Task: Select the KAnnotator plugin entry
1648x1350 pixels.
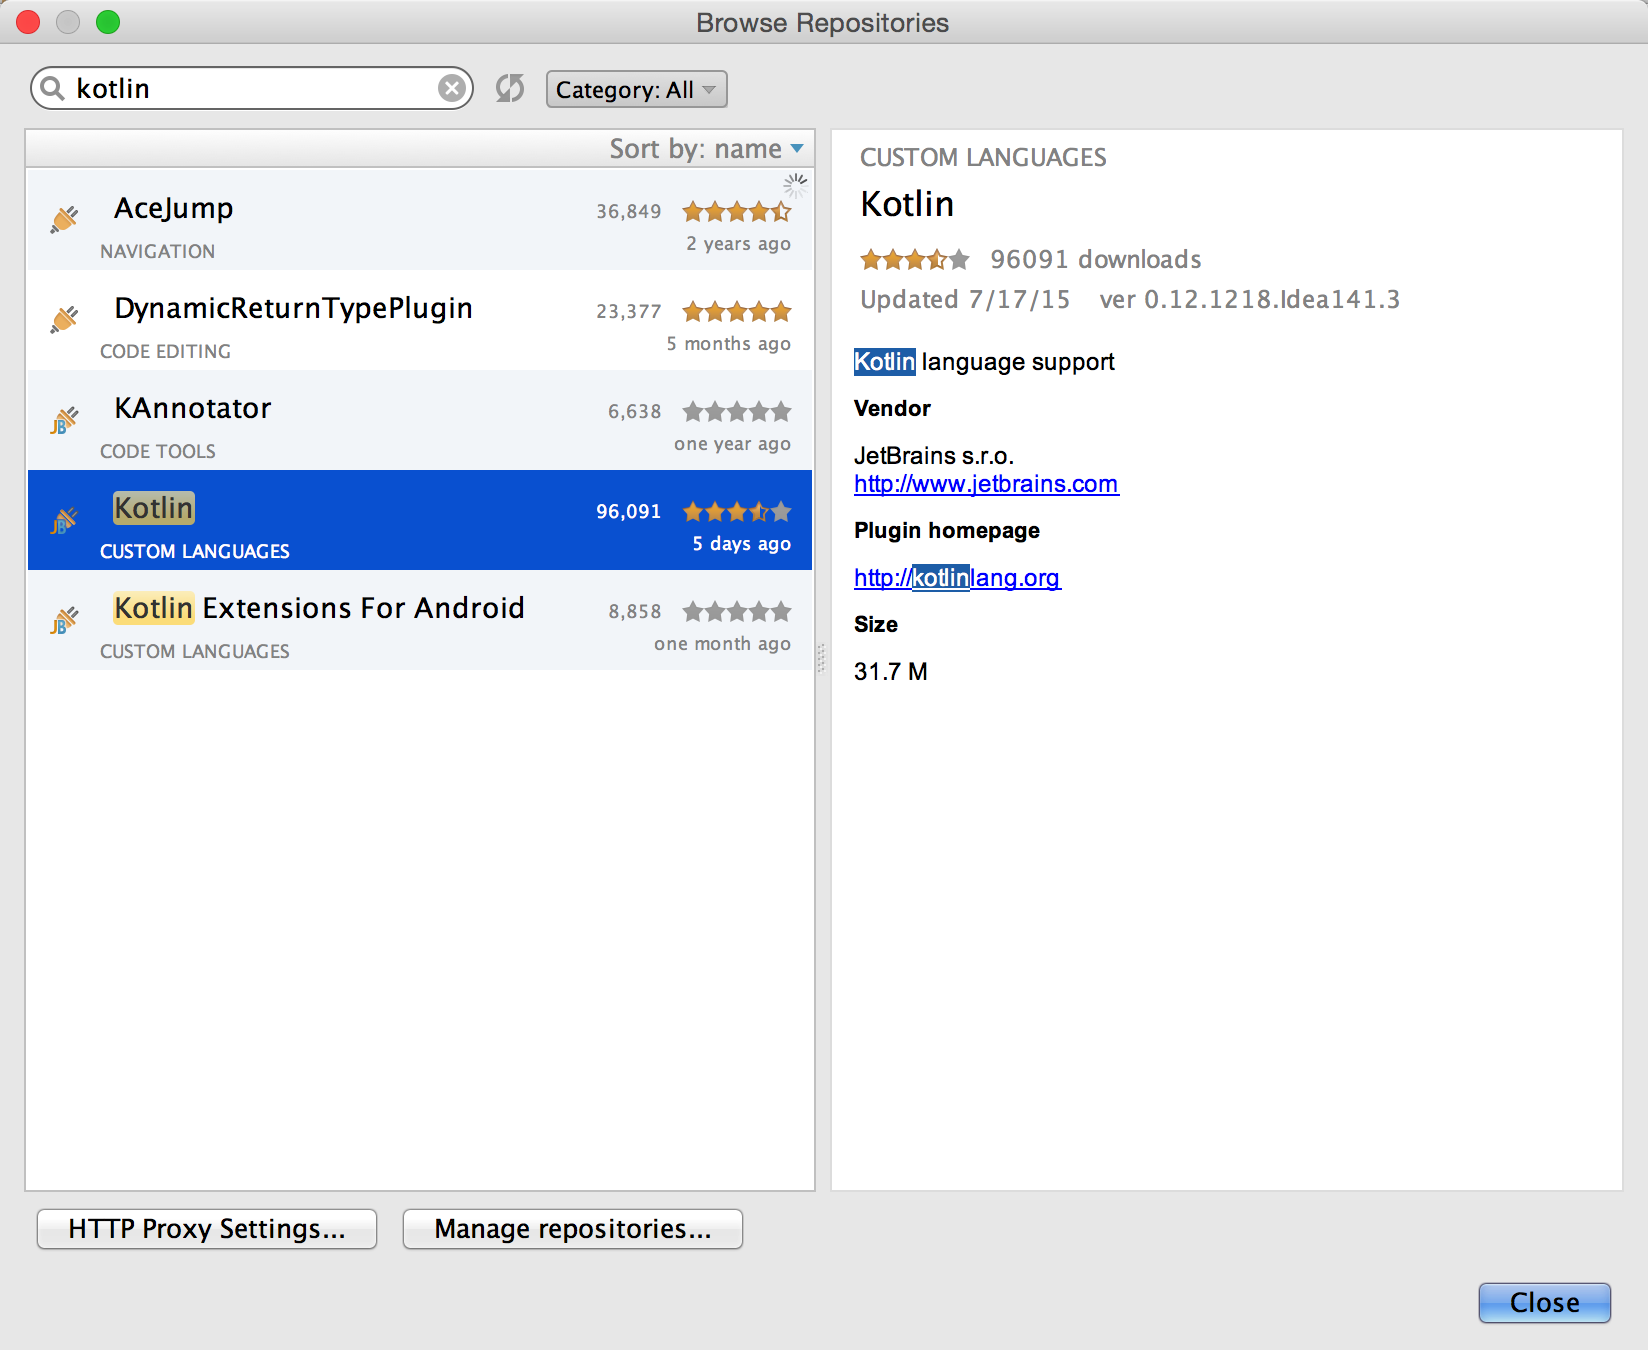Action: coord(420,420)
